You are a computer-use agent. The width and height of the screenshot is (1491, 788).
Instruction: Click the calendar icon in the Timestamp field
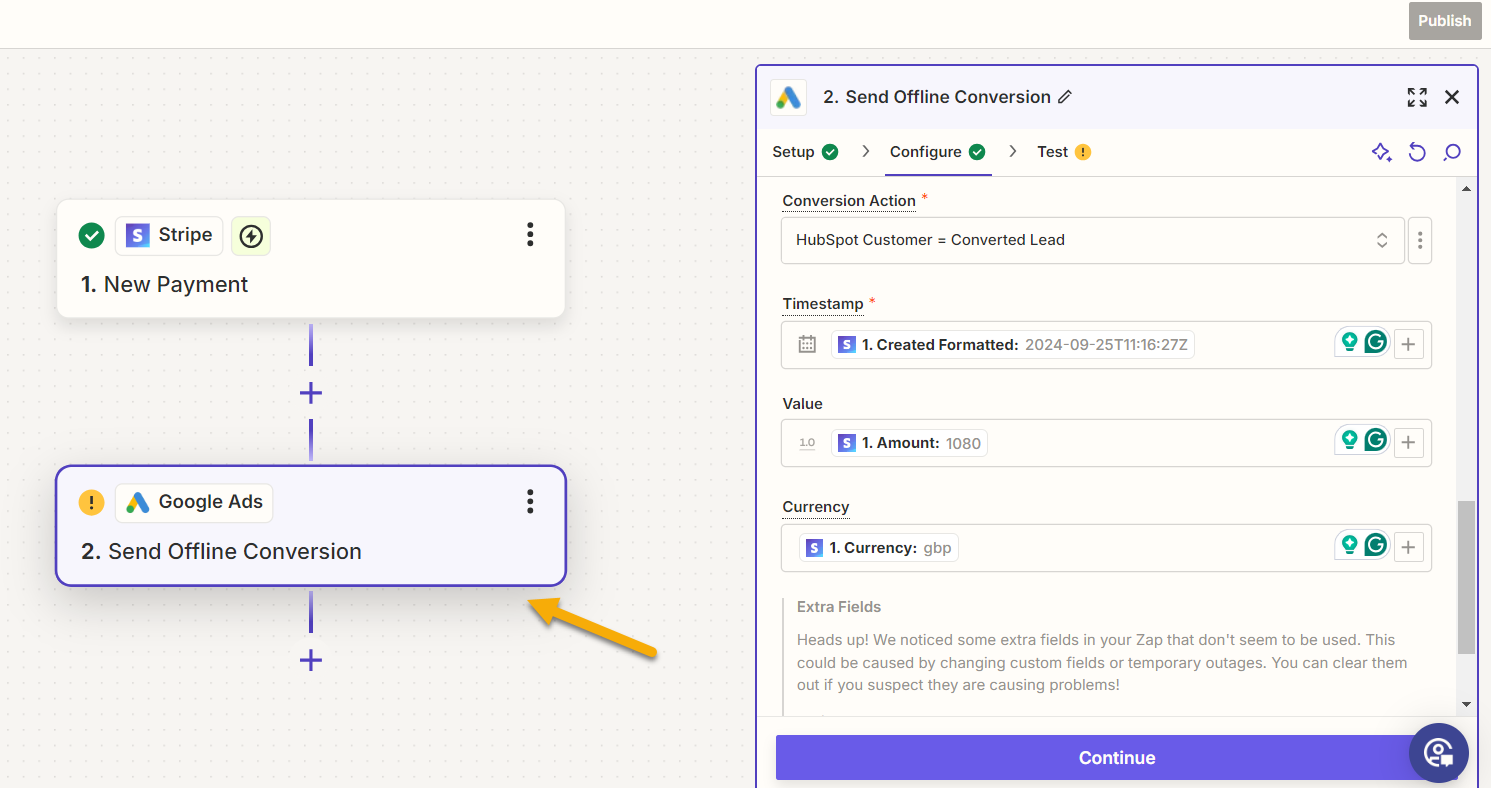click(x=807, y=345)
